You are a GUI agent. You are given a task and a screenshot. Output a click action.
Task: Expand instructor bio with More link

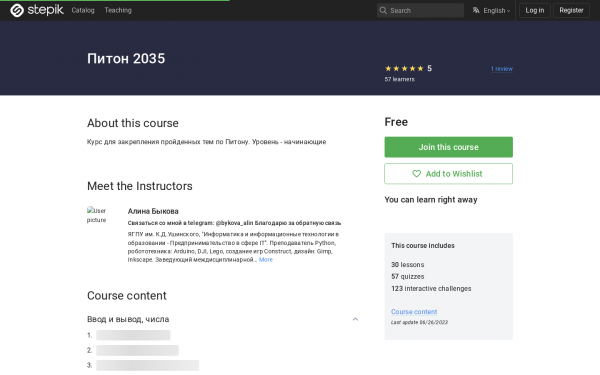[x=266, y=259]
